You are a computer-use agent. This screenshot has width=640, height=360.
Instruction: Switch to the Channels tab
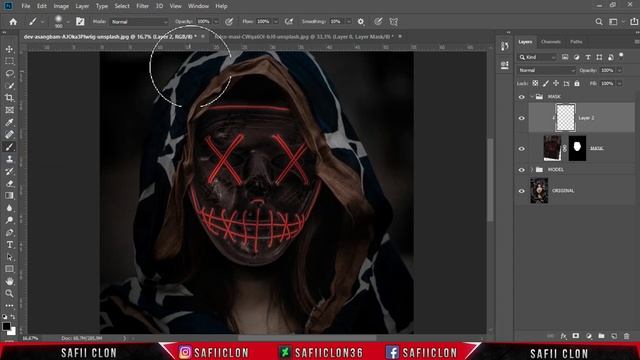(551, 42)
